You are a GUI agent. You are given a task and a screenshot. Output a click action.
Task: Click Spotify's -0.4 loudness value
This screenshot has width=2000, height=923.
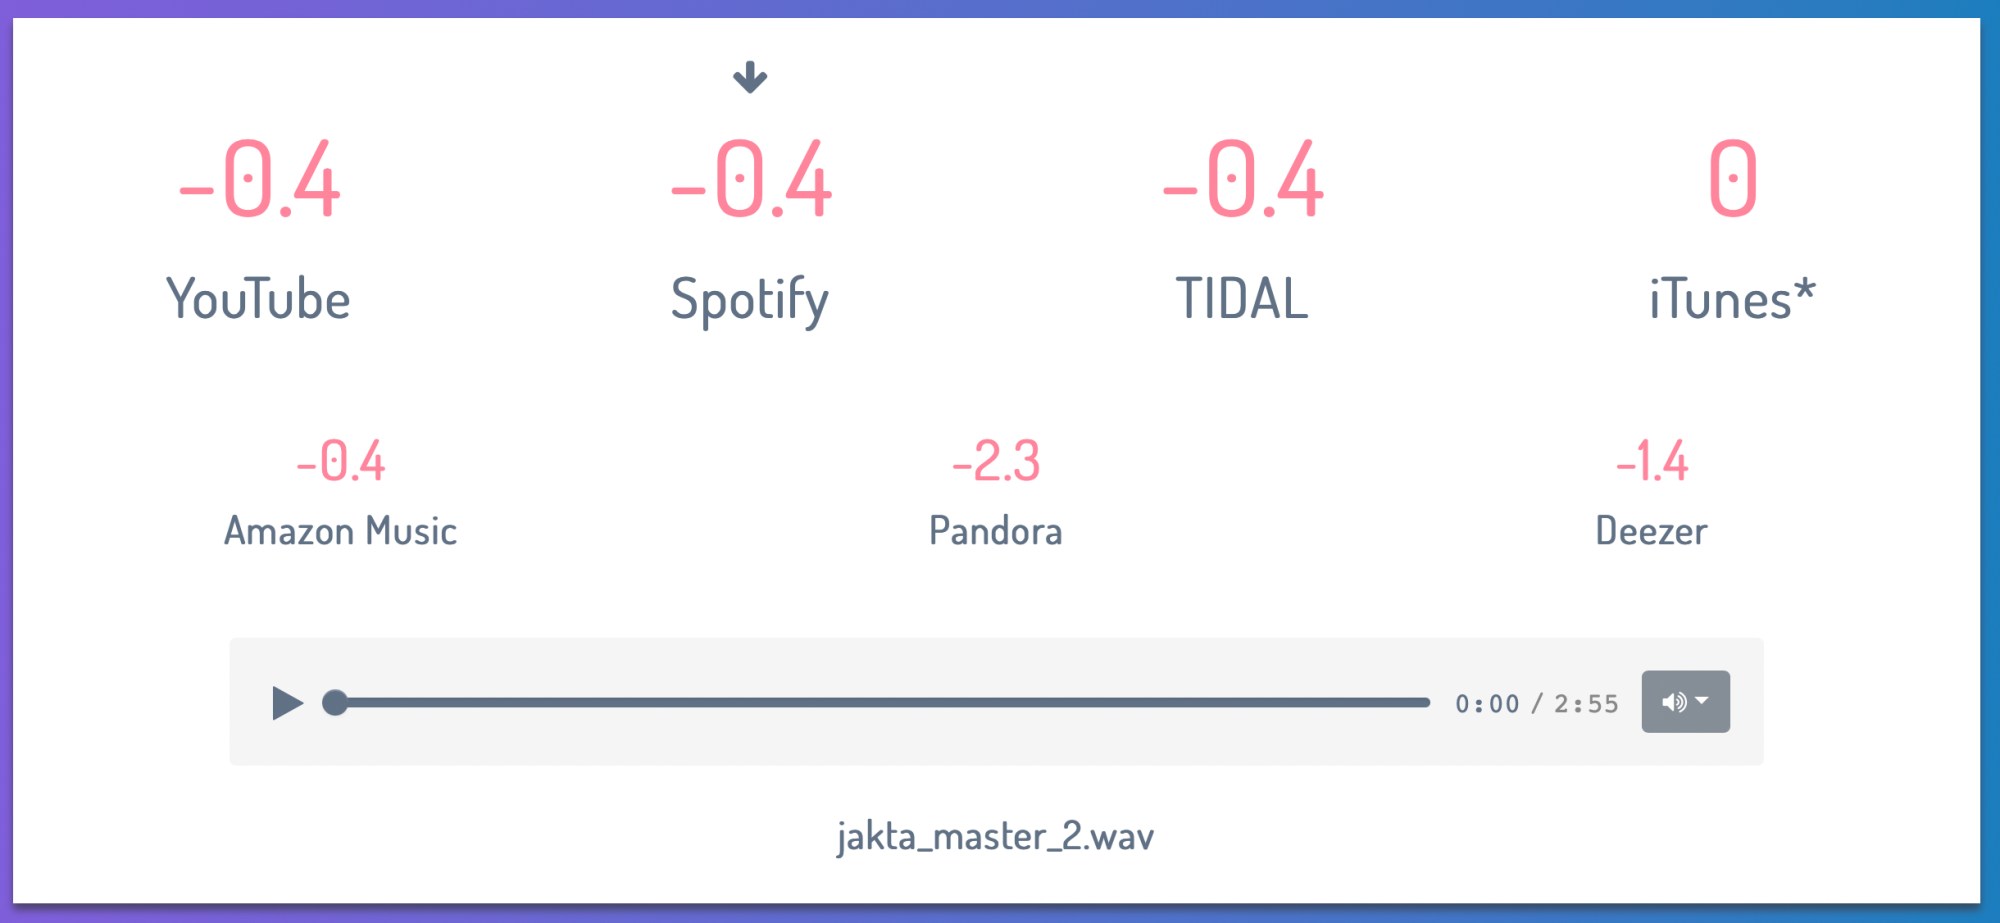[x=752, y=180]
